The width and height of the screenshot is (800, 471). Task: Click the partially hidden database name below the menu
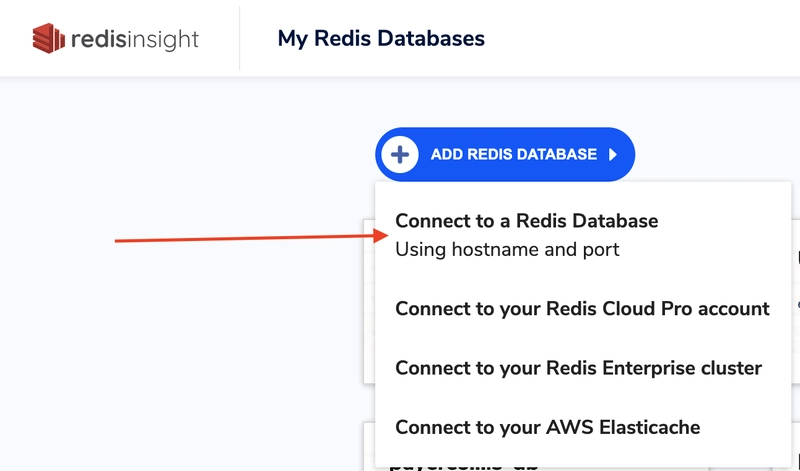pos(463,467)
